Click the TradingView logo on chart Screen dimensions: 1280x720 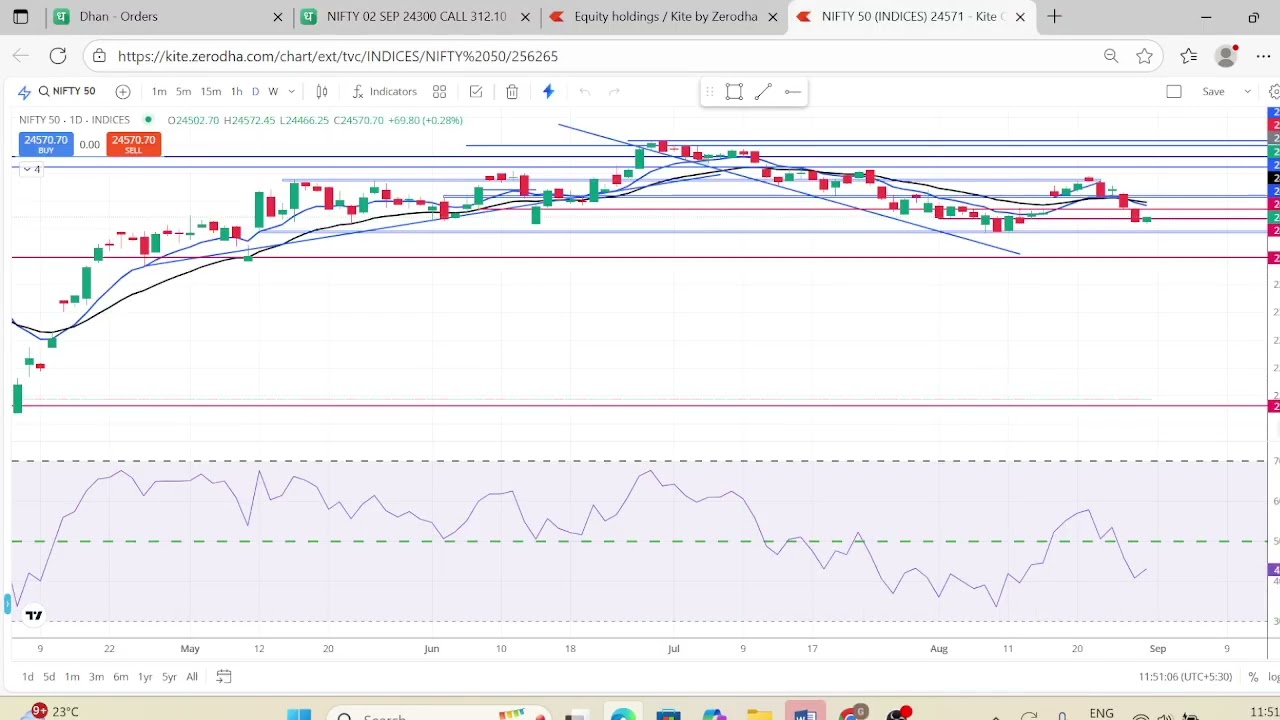point(34,615)
